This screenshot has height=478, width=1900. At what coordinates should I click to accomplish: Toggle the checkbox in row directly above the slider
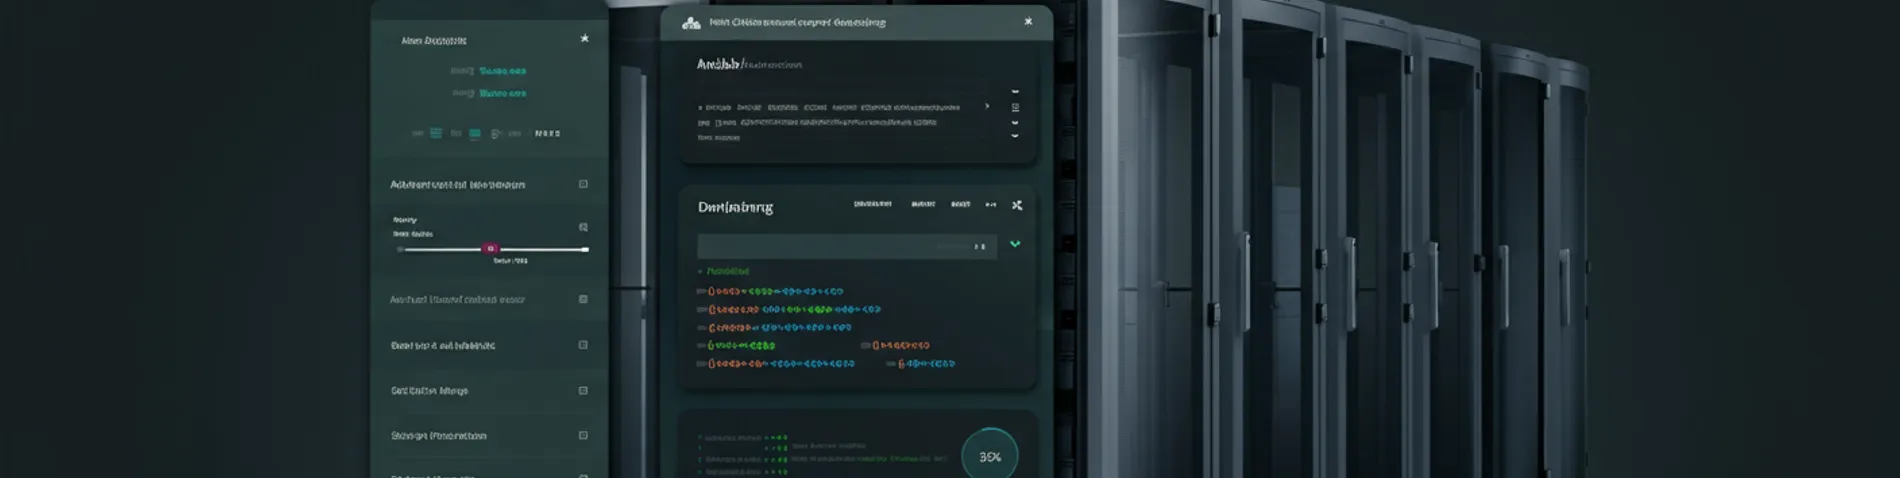584,184
